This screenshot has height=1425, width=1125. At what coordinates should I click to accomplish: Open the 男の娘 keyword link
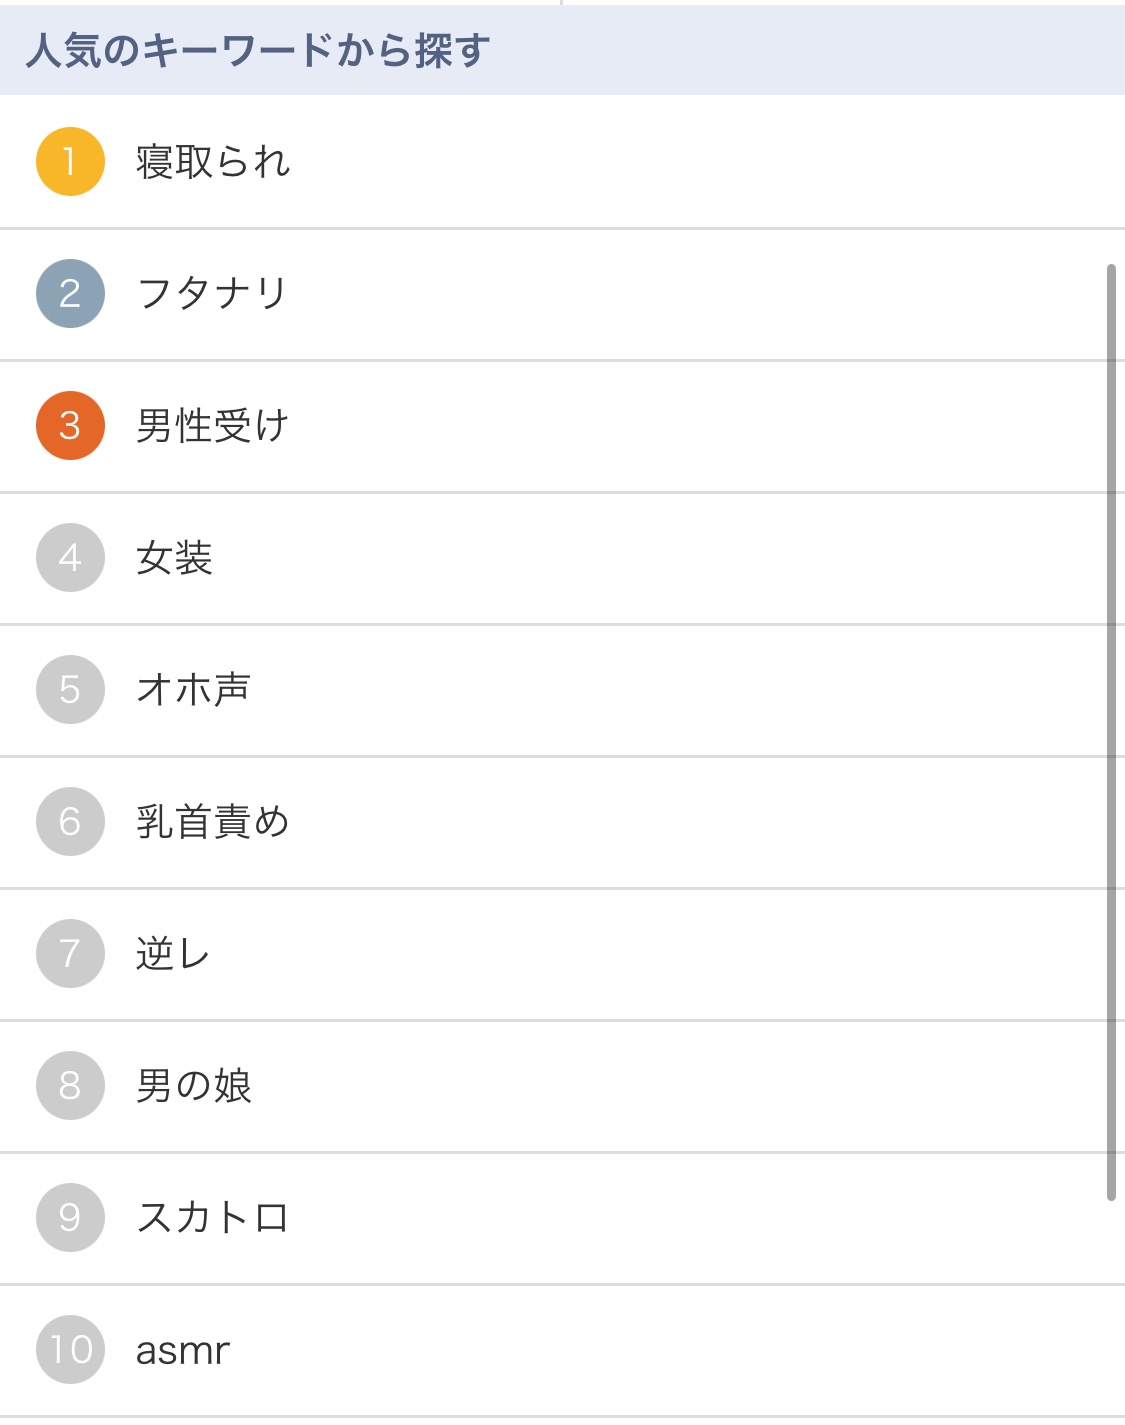pyautogui.click(x=193, y=1086)
